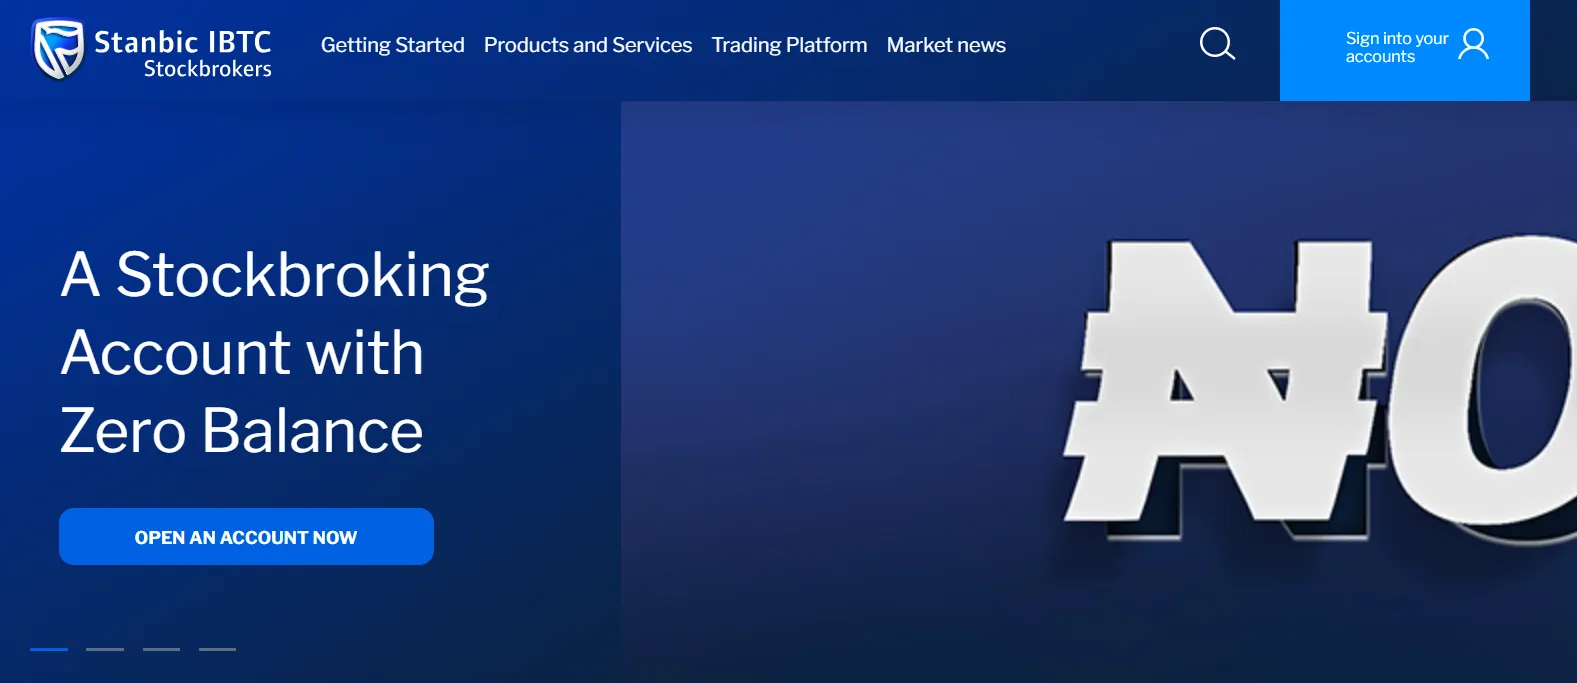Open the Getting Started menu
This screenshot has height=683, width=1577.
coord(392,45)
